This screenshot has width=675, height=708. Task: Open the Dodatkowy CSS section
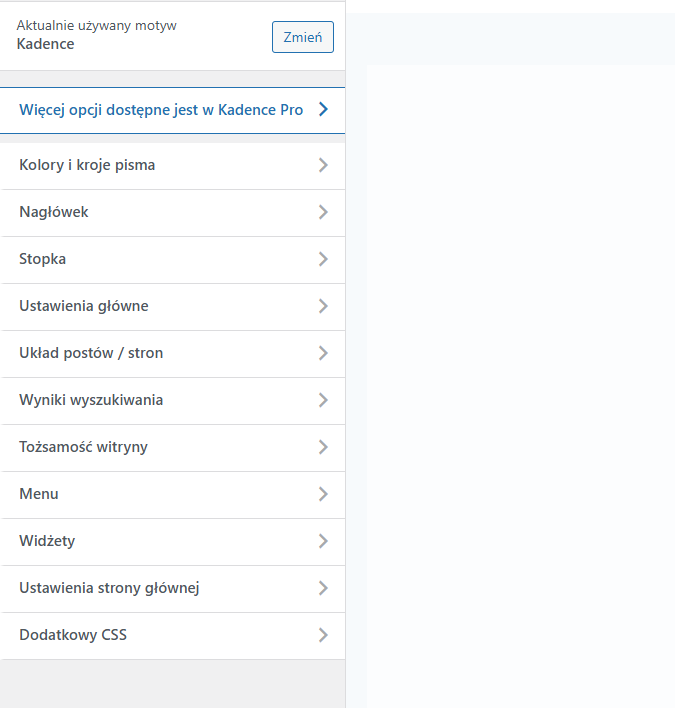pyautogui.click(x=73, y=635)
